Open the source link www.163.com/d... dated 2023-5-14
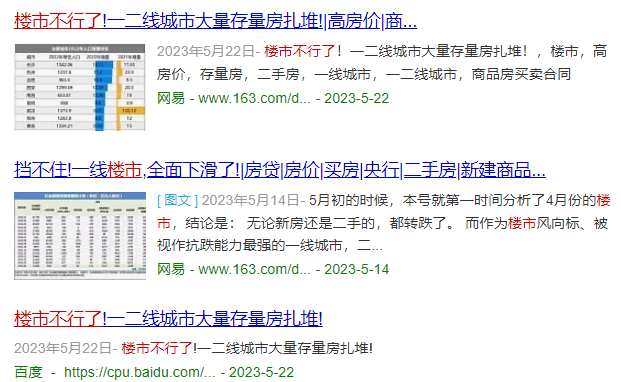Viewport: 621px width, 382px height. [x=254, y=269]
